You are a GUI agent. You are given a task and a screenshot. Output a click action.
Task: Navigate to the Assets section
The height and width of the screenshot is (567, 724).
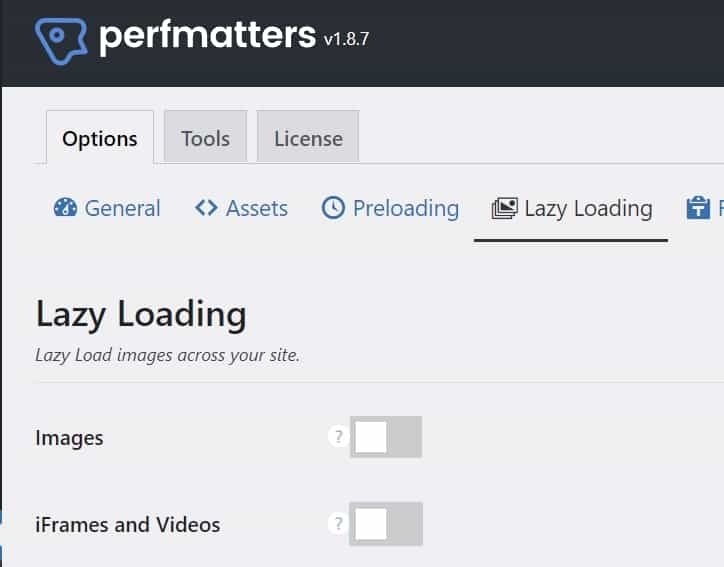click(x=257, y=208)
